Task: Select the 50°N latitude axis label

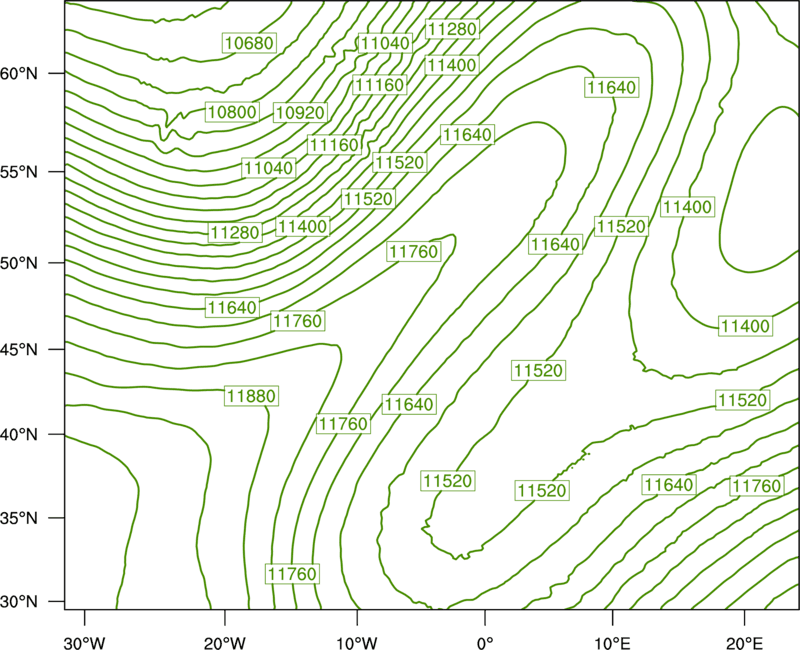Action: pos(19,263)
